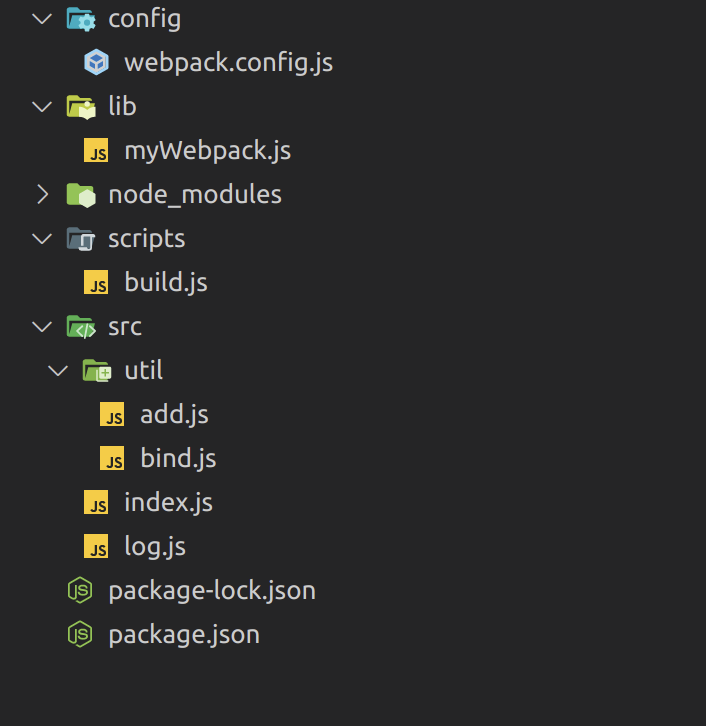Click the lib folder icon

(80, 107)
